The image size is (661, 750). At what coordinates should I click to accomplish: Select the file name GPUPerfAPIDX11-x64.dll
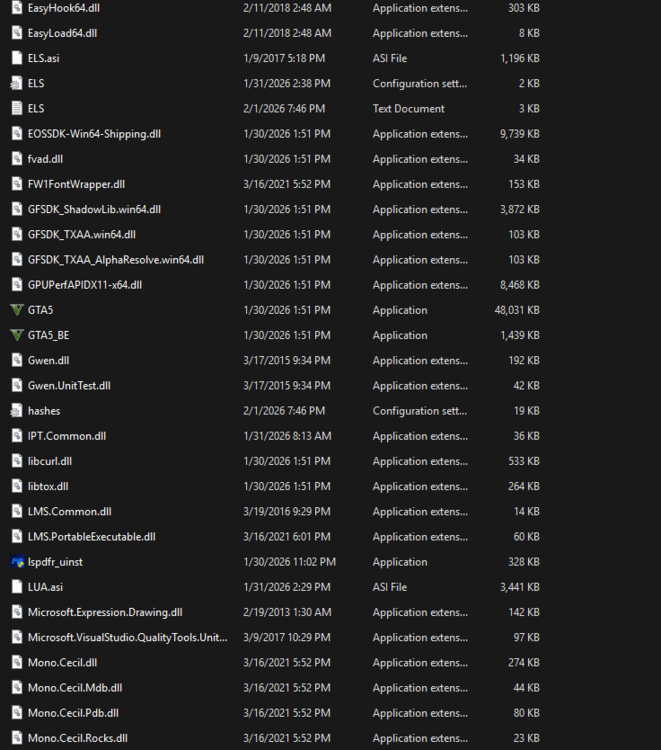[85, 285]
